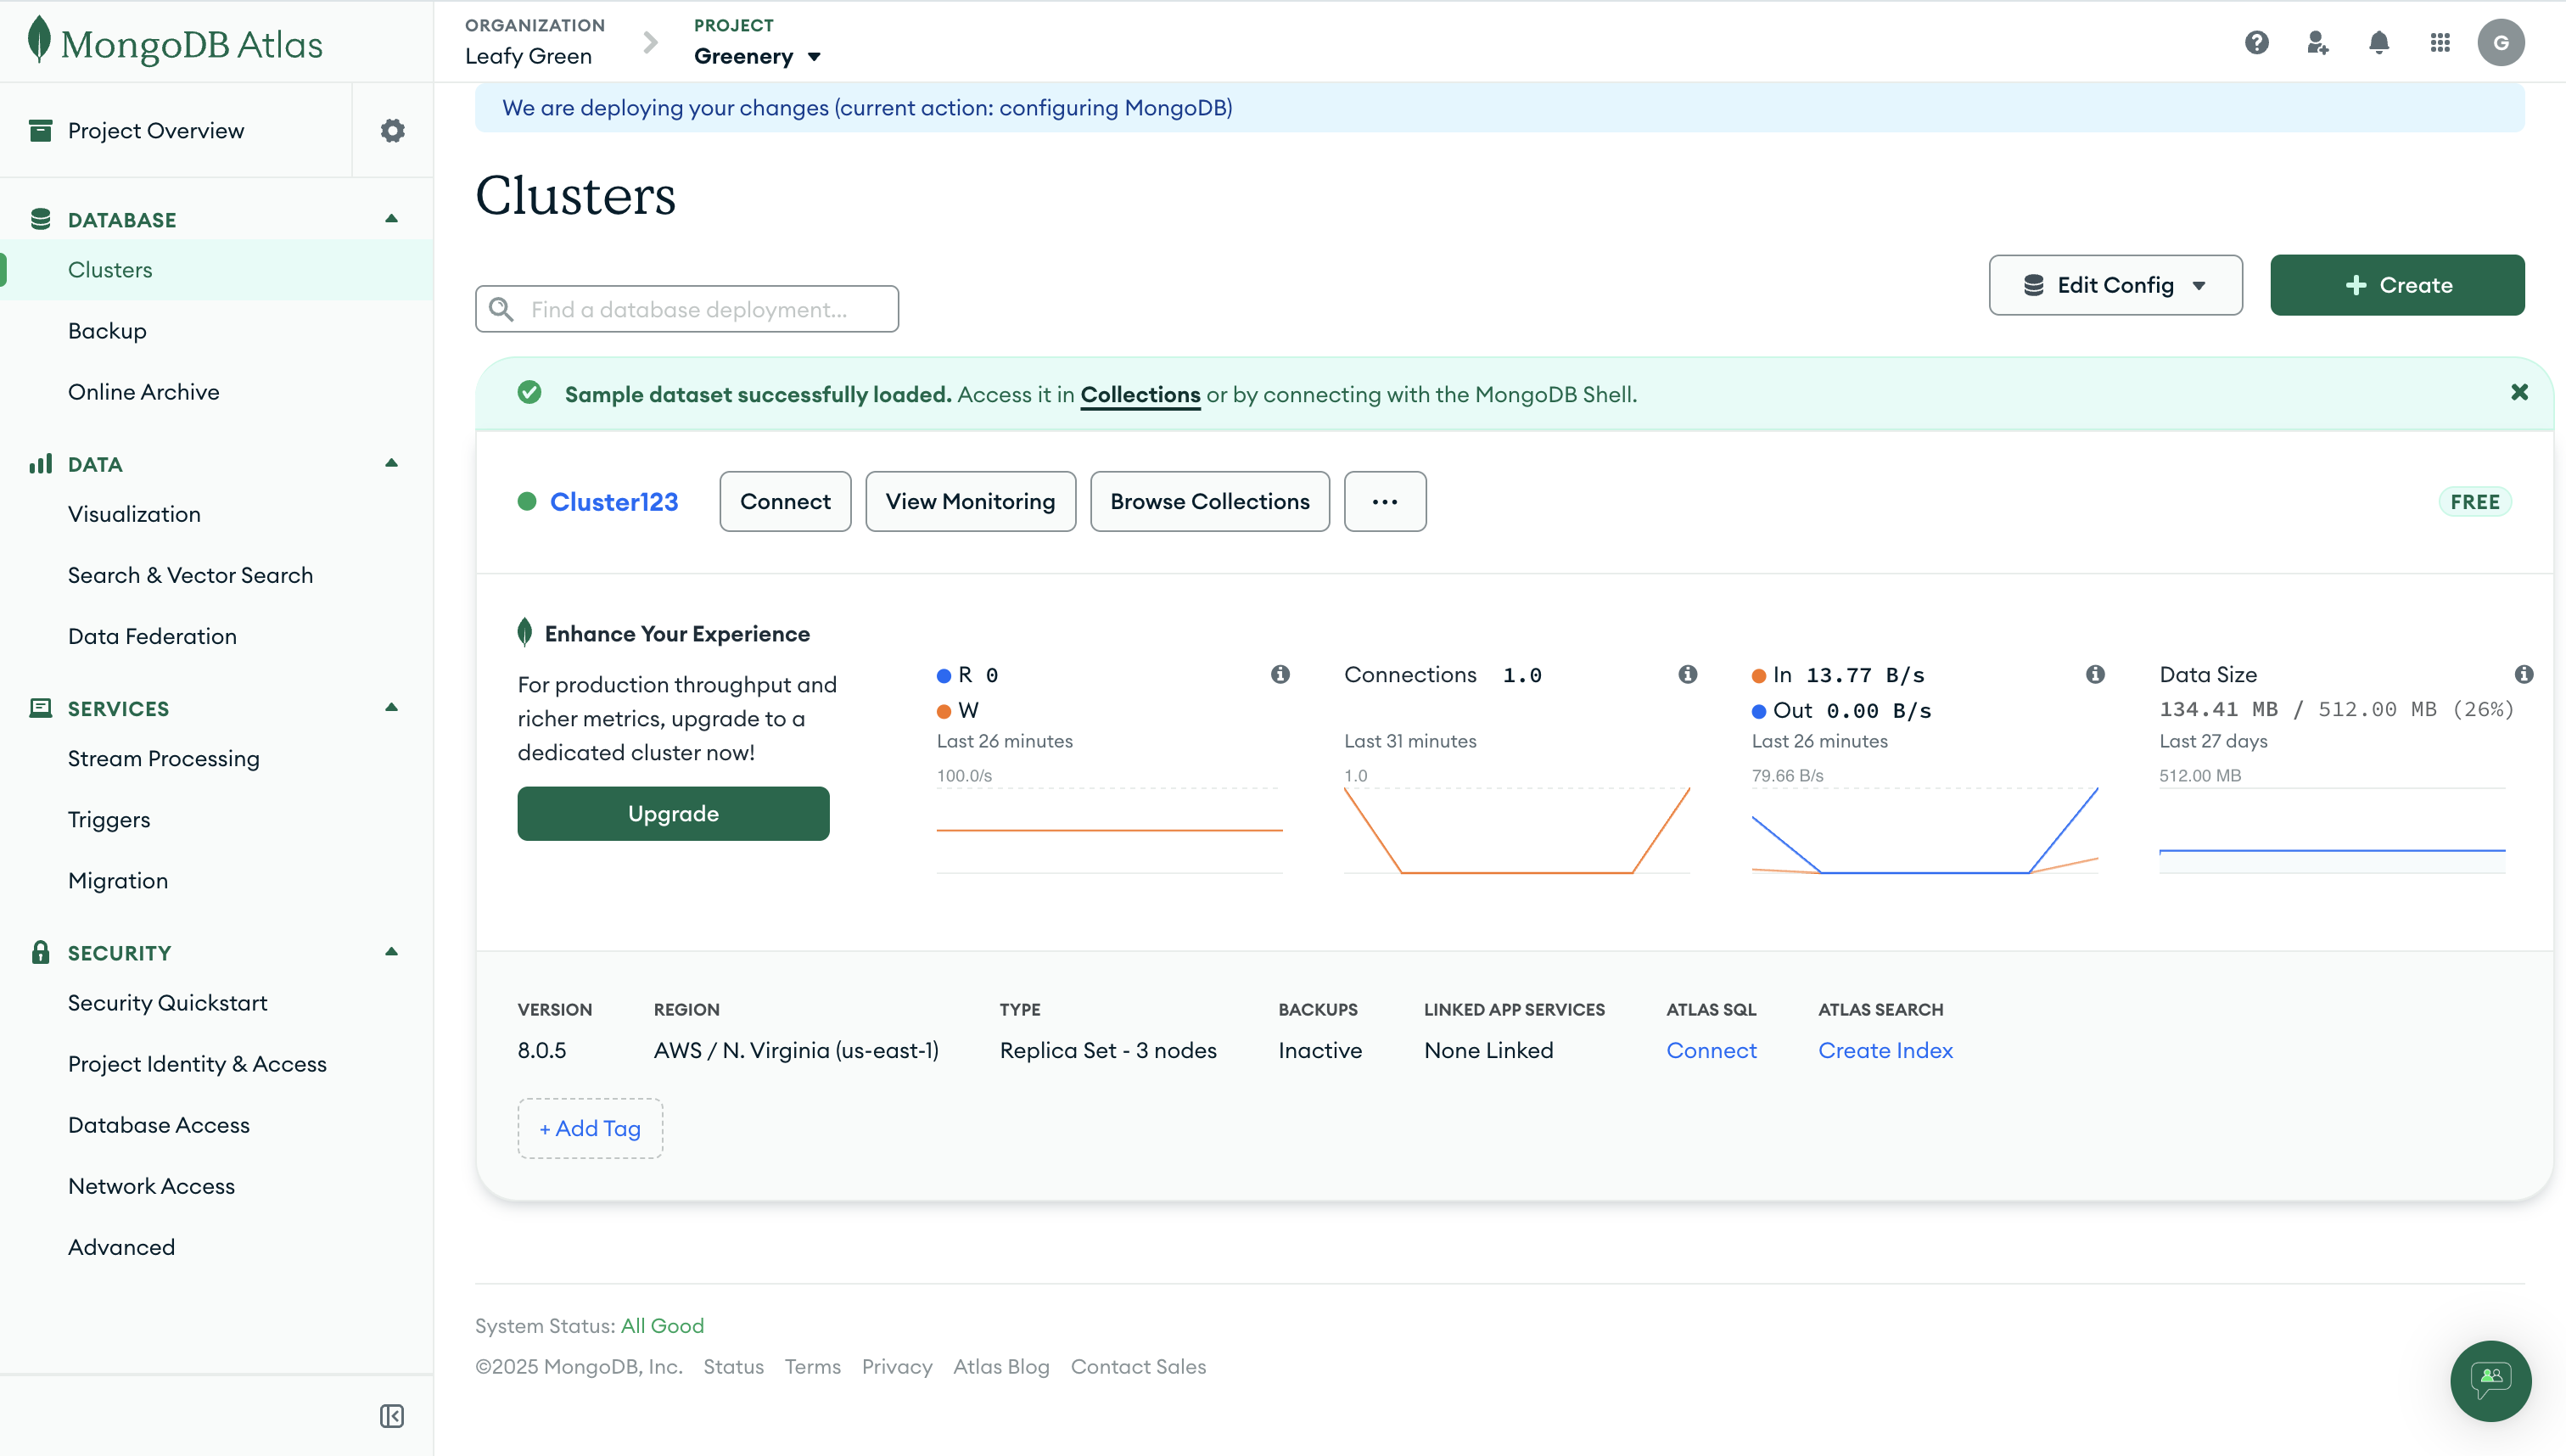
Task: Click Connect for Cluster123
Action: point(785,501)
